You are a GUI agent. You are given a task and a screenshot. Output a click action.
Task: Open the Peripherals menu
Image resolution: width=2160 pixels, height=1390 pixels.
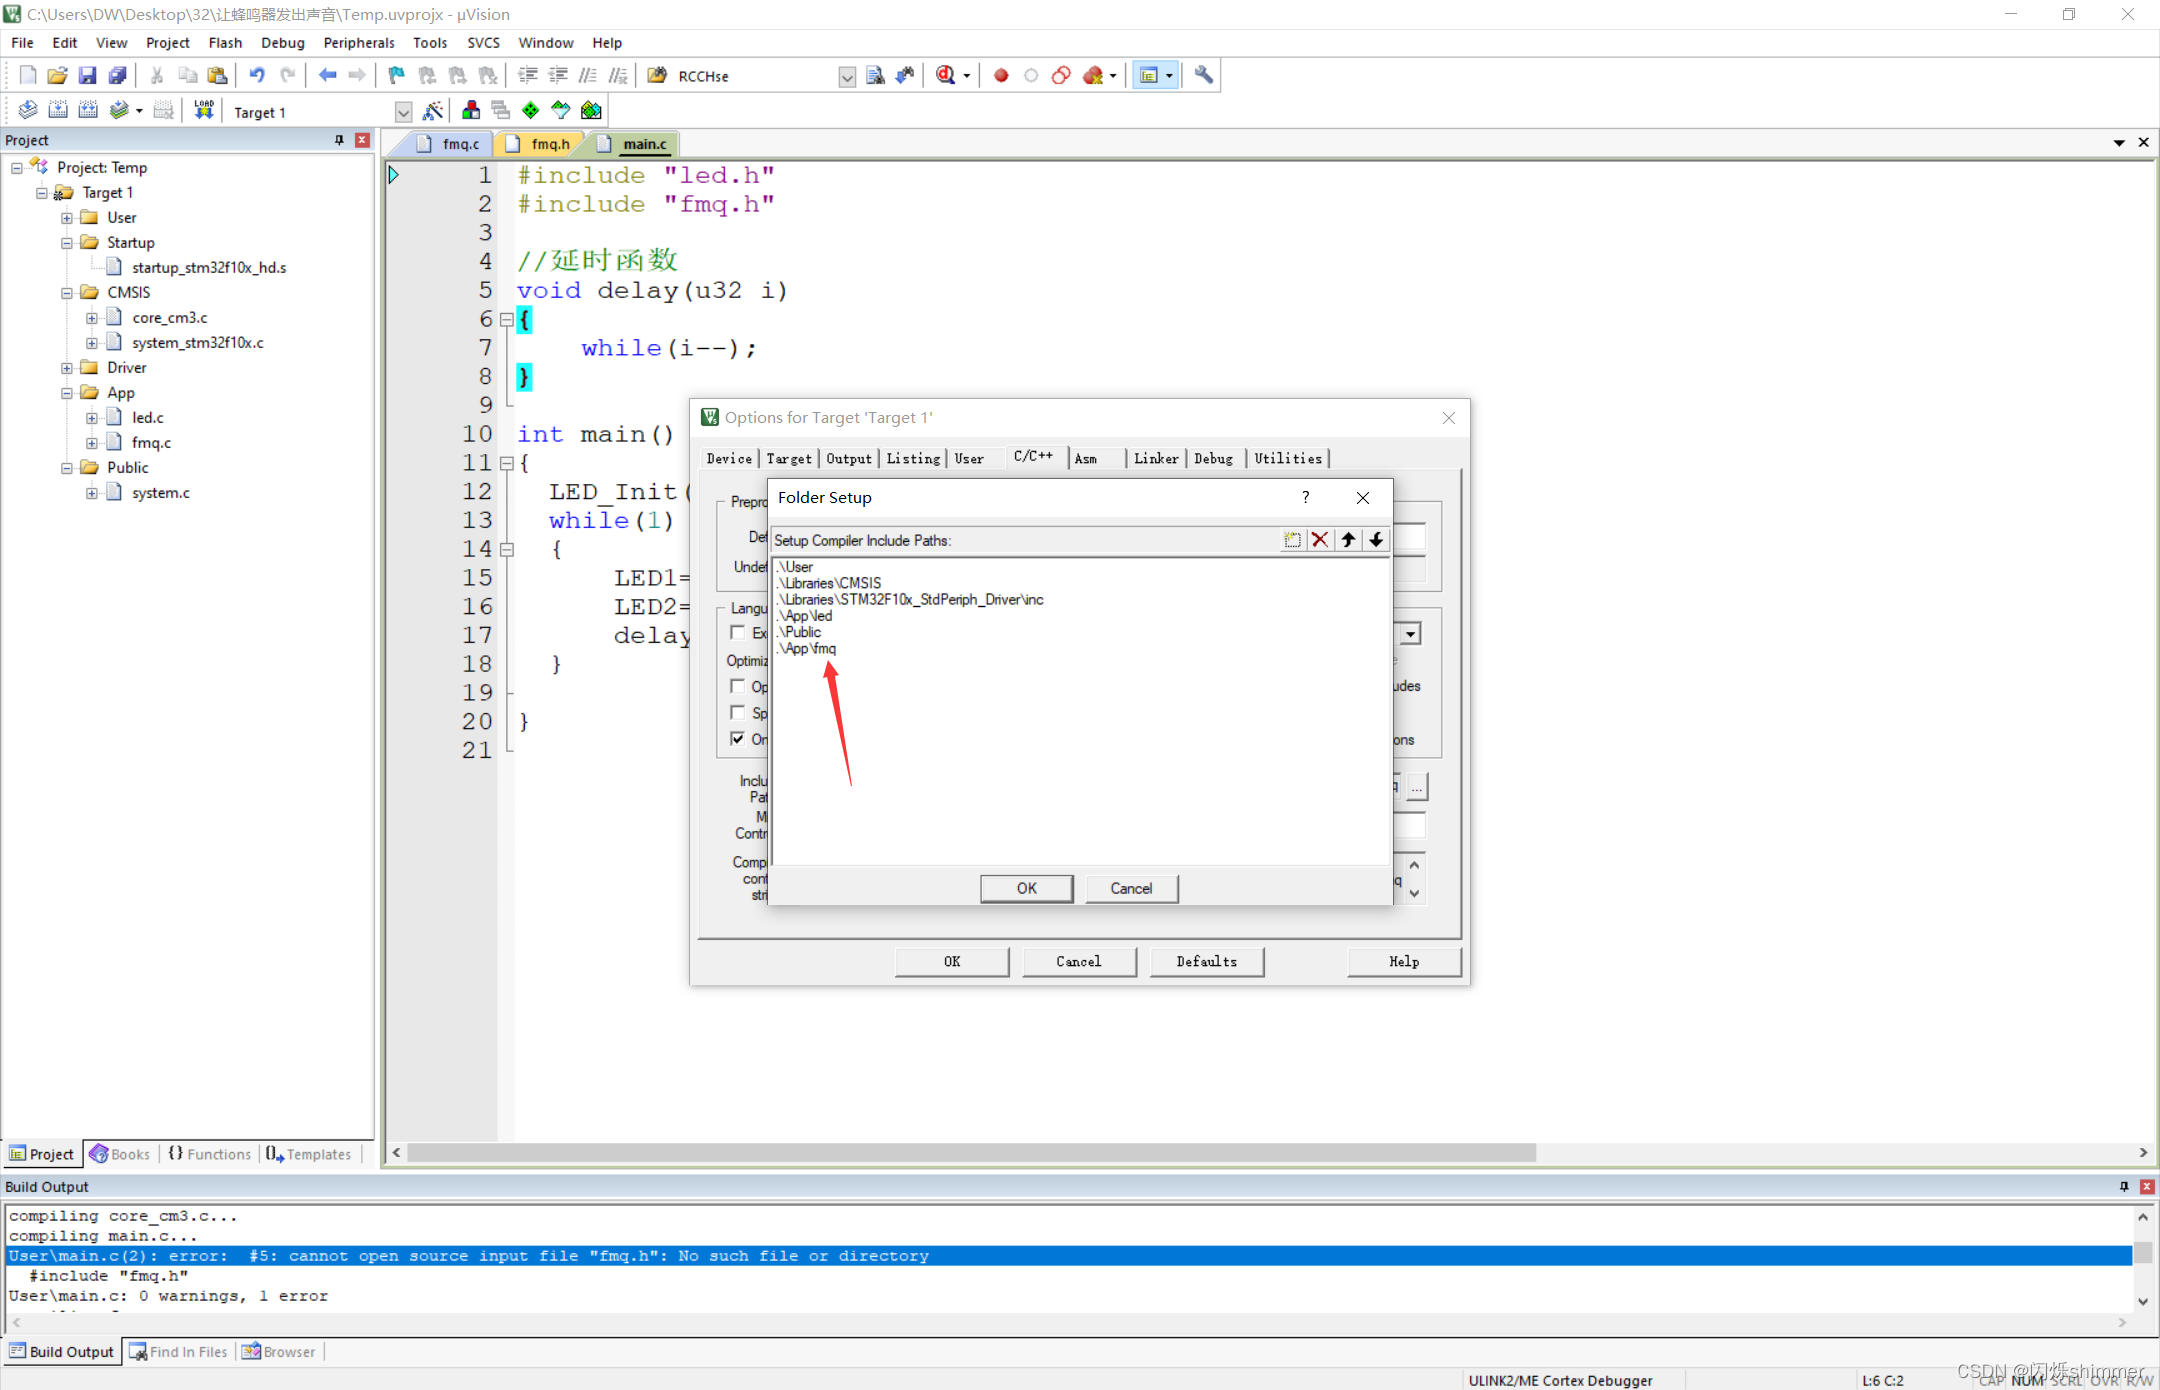pos(358,42)
